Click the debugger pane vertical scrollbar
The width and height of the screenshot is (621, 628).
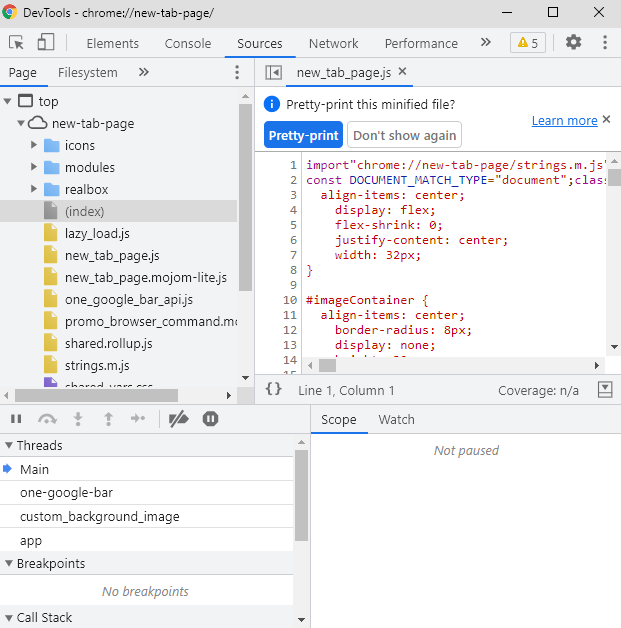pyautogui.click(x=301, y=495)
